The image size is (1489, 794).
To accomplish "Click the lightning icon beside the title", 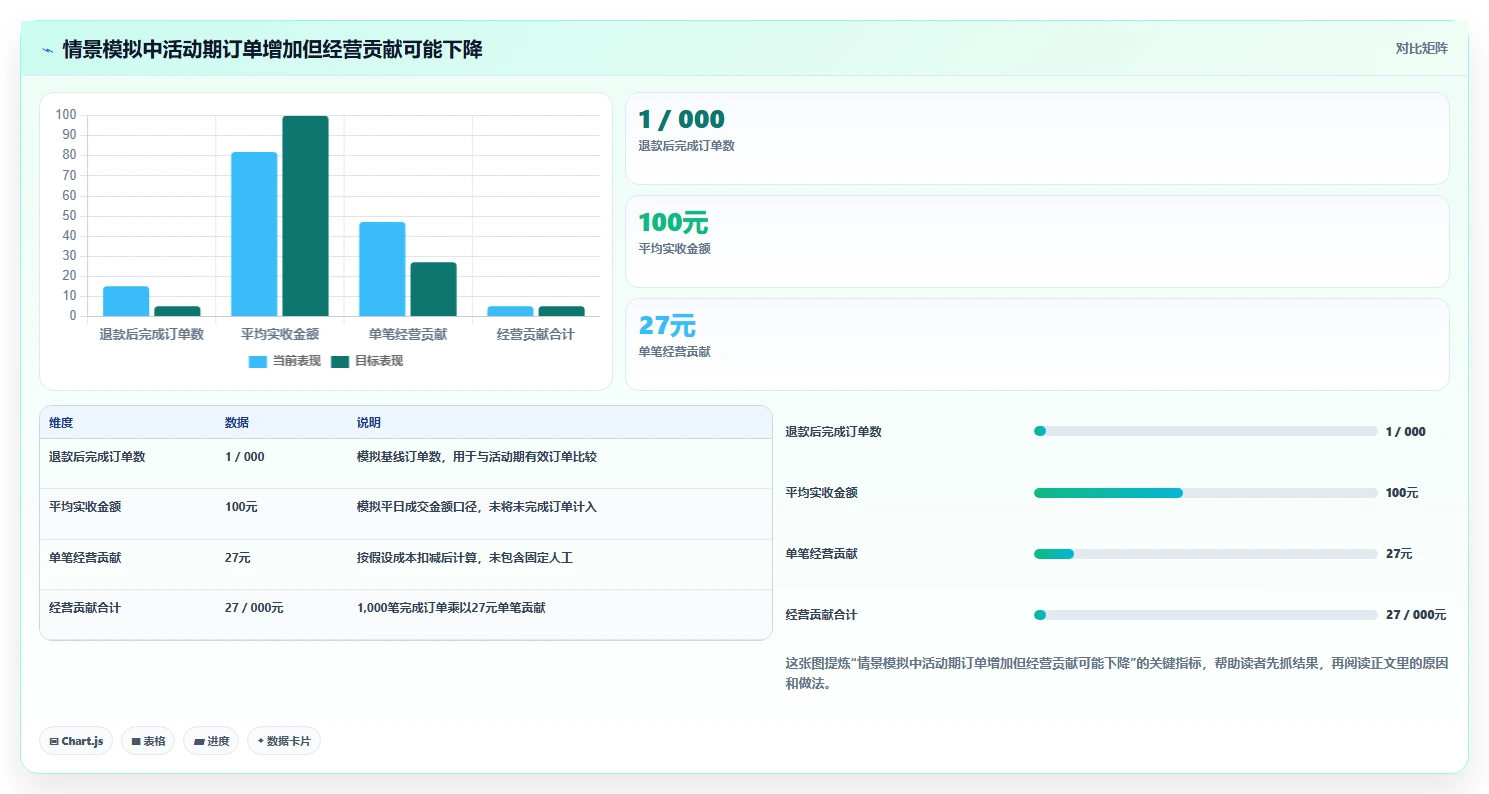I will 47,50.
